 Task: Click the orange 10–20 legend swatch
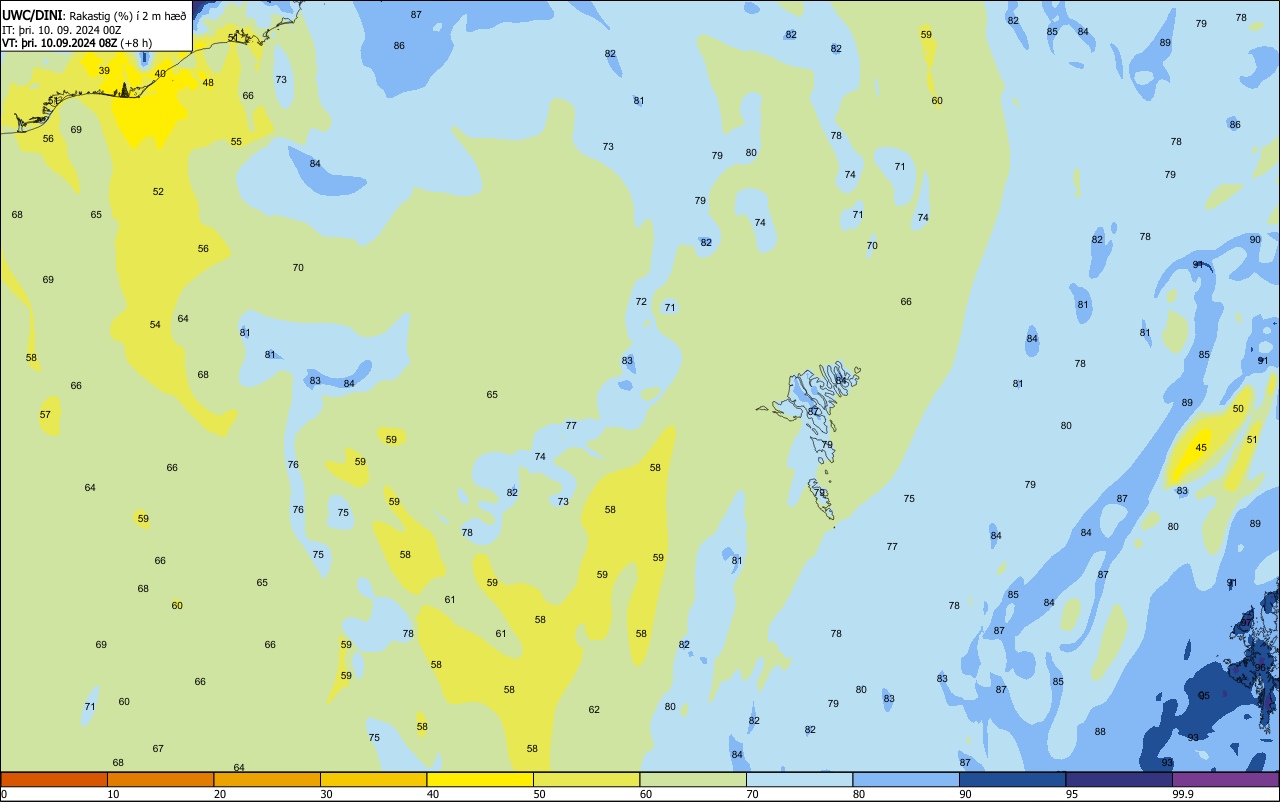pos(160,779)
